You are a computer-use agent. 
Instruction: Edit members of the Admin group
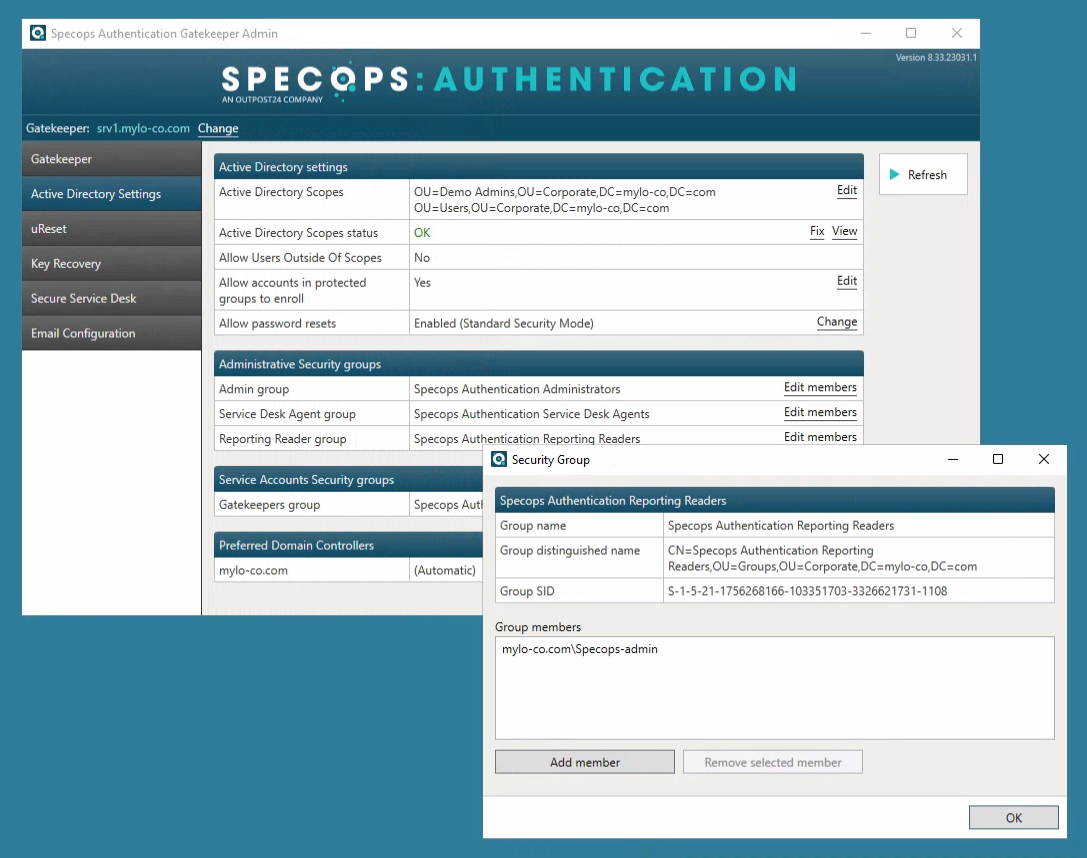[x=820, y=388]
